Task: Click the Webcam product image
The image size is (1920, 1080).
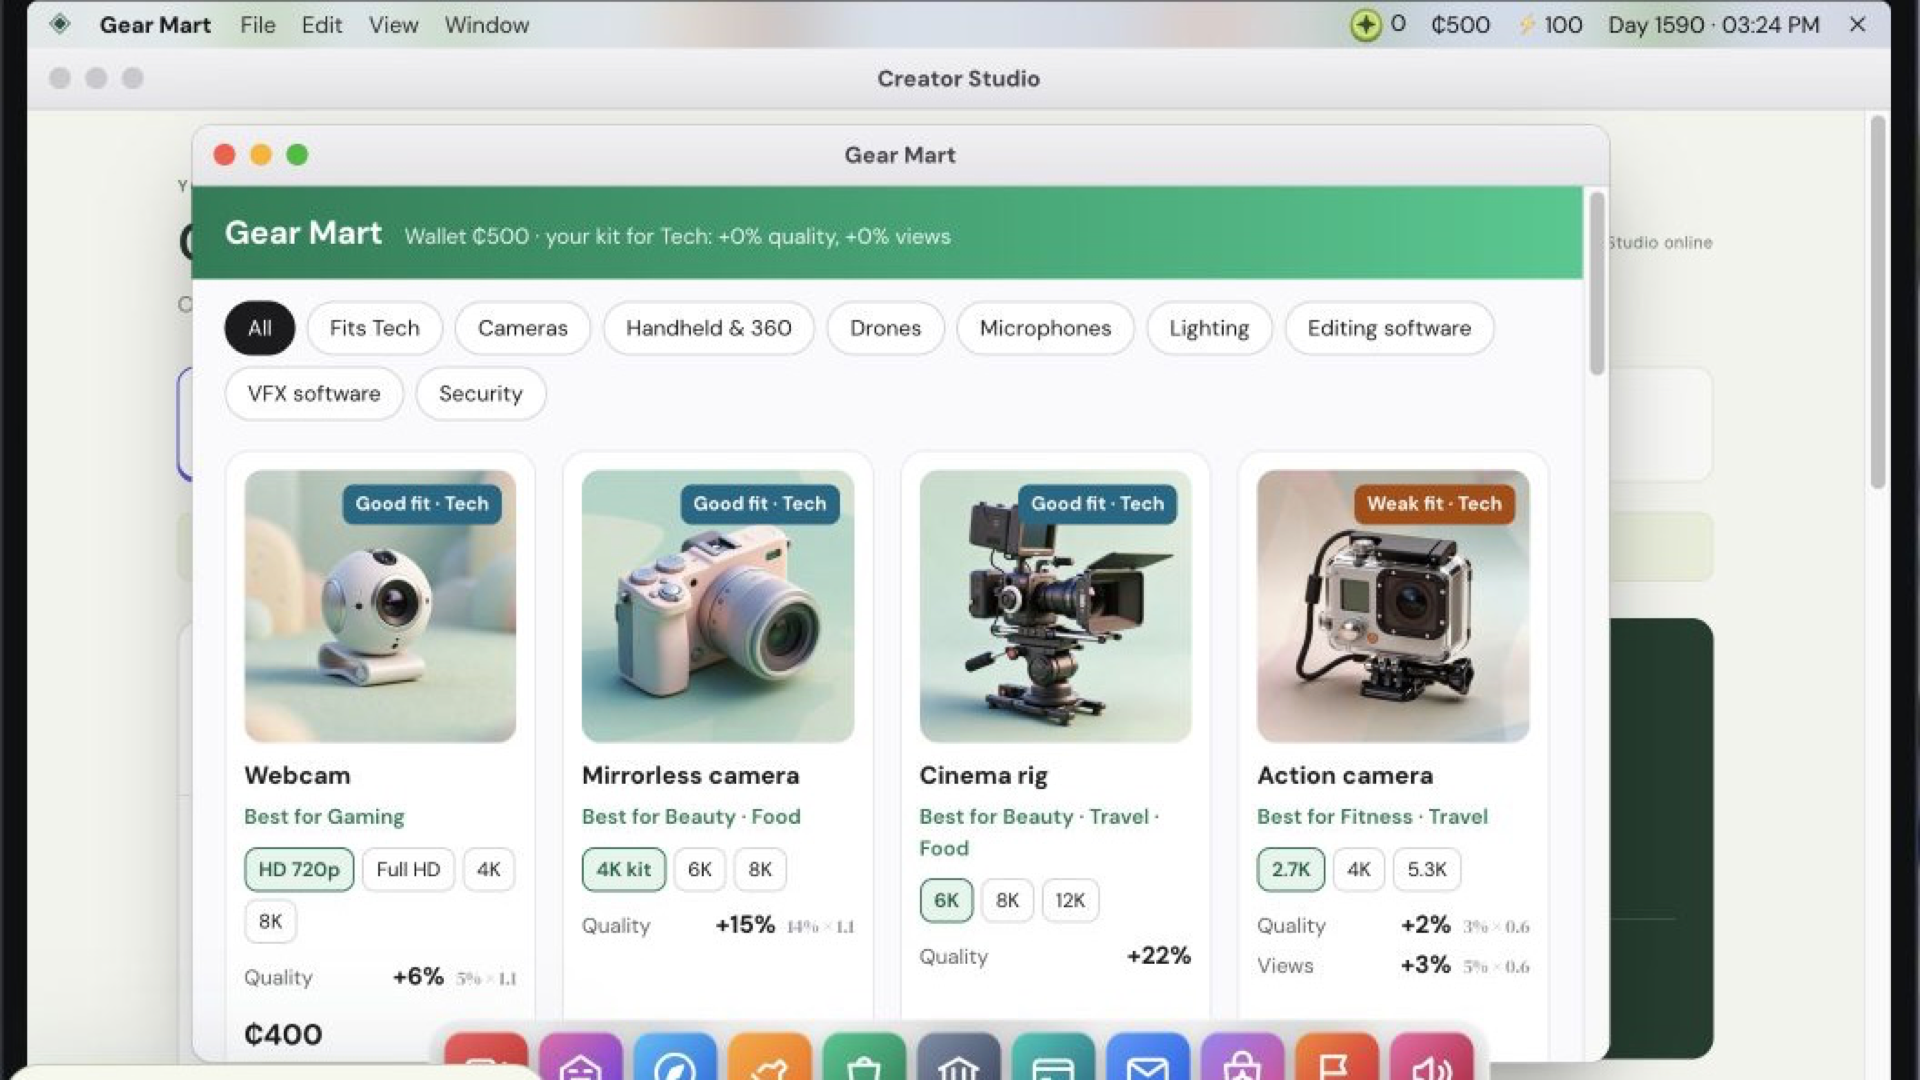Action: 380,606
